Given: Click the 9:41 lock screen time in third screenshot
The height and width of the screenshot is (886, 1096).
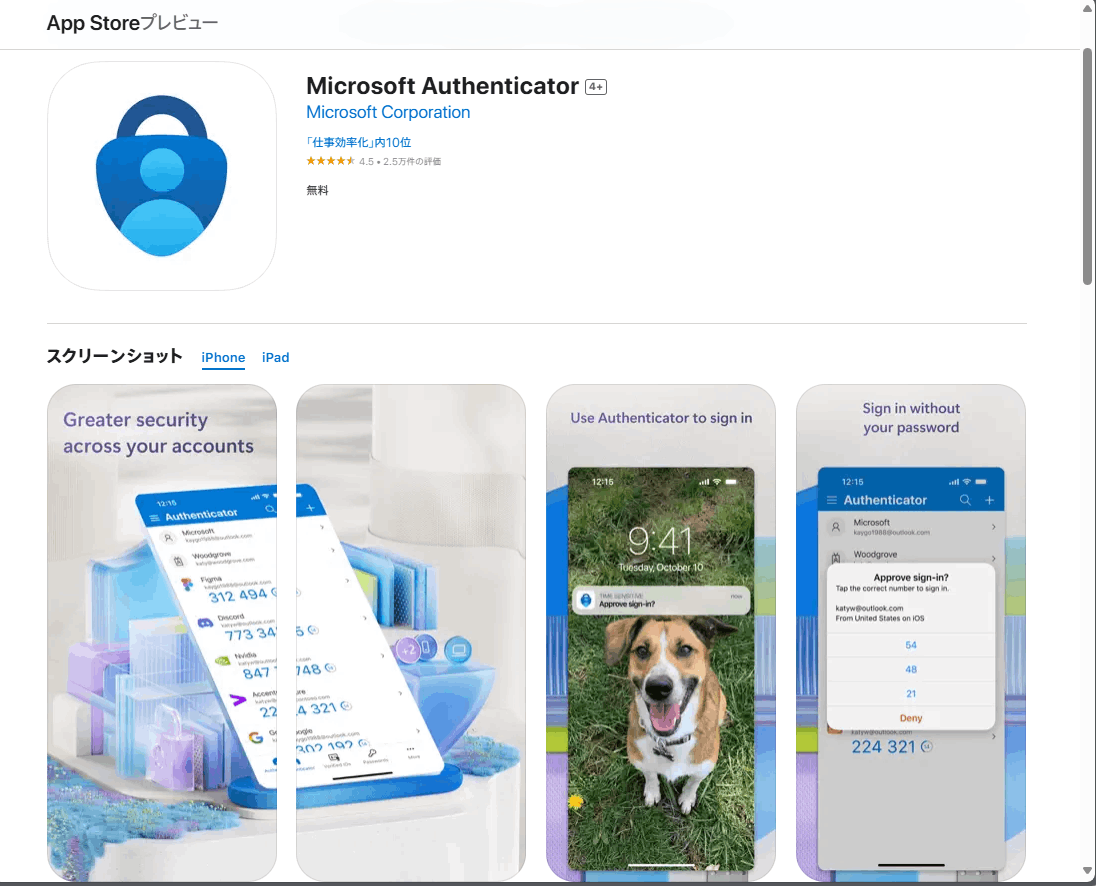Looking at the screenshot, I should 660,541.
